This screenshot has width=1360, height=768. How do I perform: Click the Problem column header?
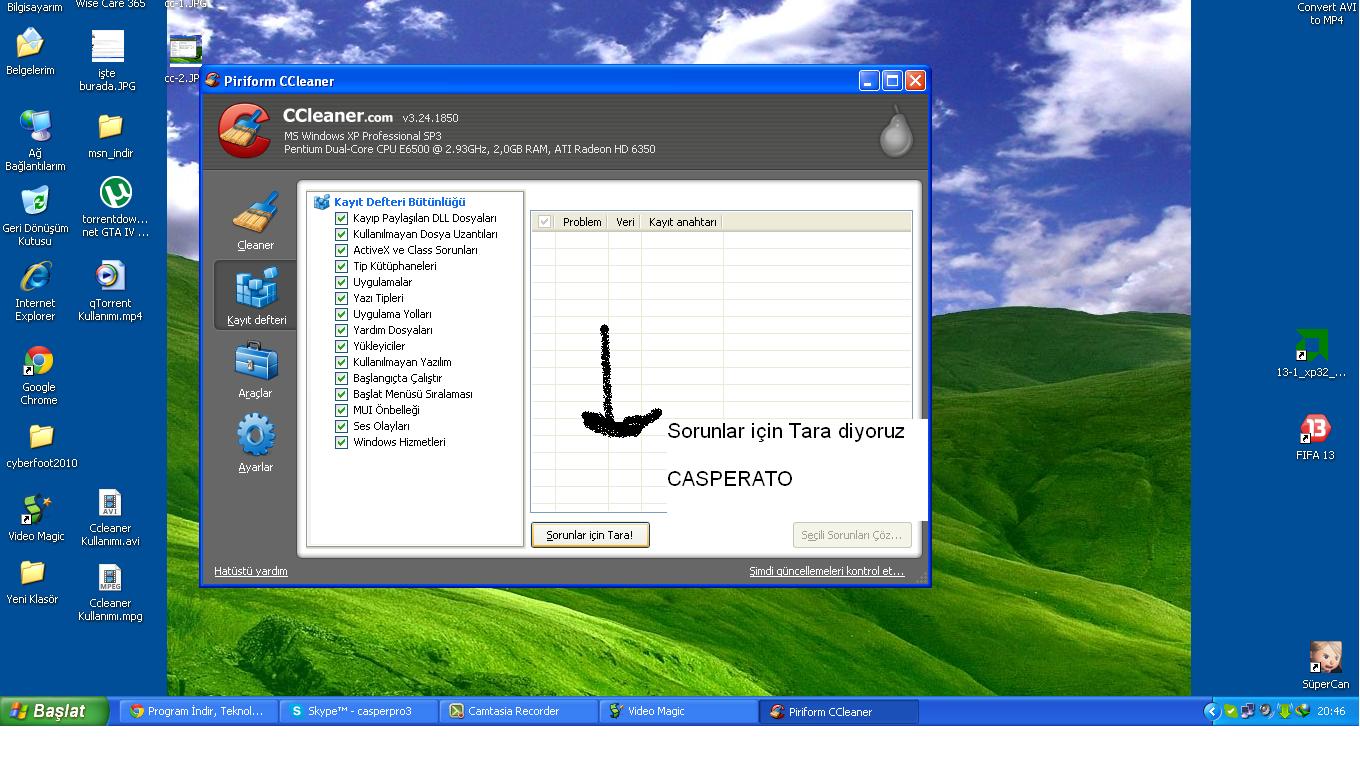click(x=581, y=222)
